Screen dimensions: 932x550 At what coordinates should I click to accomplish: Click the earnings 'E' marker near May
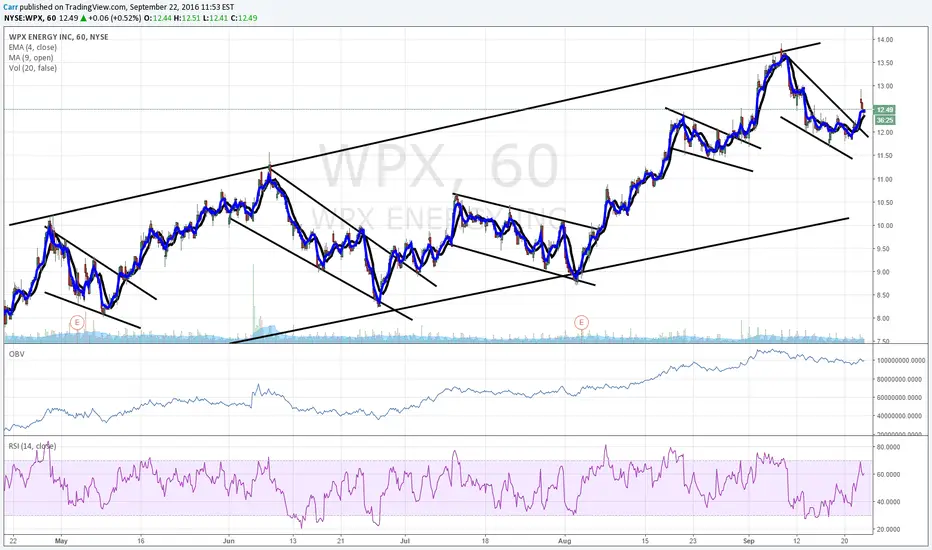(x=76, y=323)
